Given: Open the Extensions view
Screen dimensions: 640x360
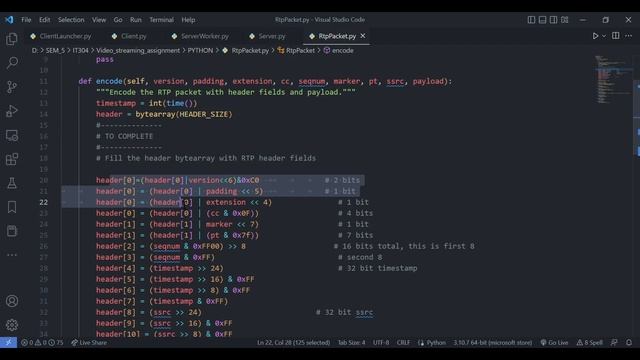Looking at the screenshot, I should coord(12,159).
